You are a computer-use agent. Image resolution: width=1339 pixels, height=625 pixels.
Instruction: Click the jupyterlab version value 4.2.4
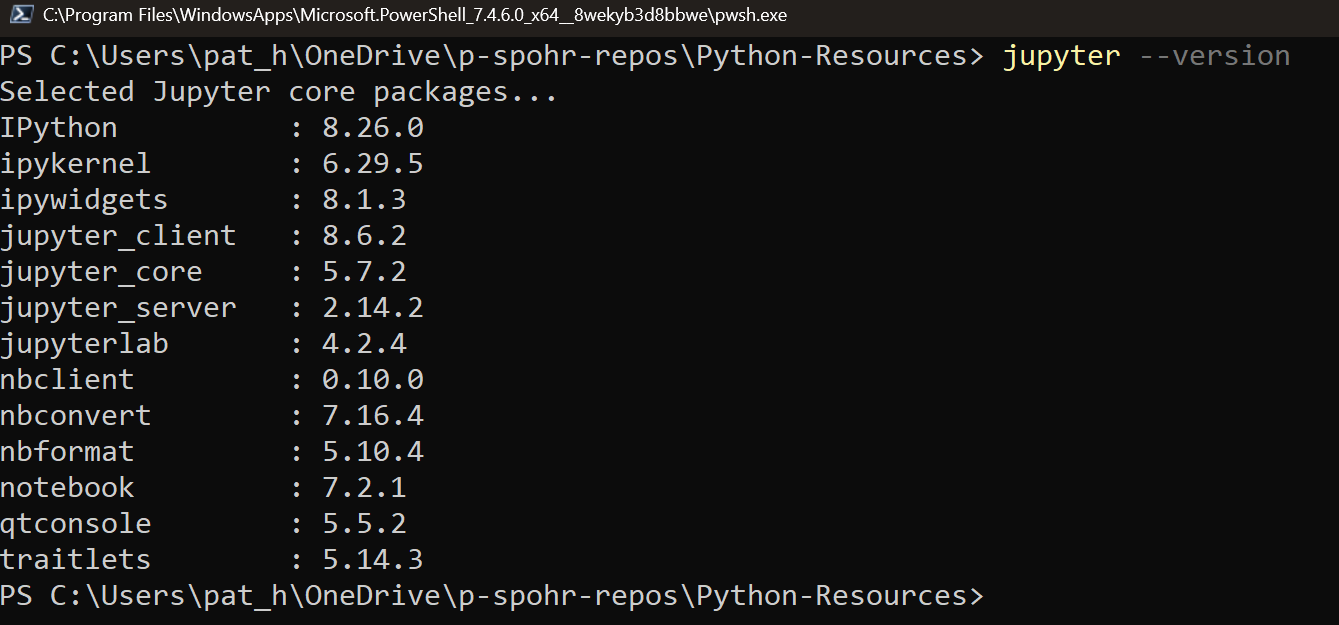pyautogui.click(x=364, y=344)
